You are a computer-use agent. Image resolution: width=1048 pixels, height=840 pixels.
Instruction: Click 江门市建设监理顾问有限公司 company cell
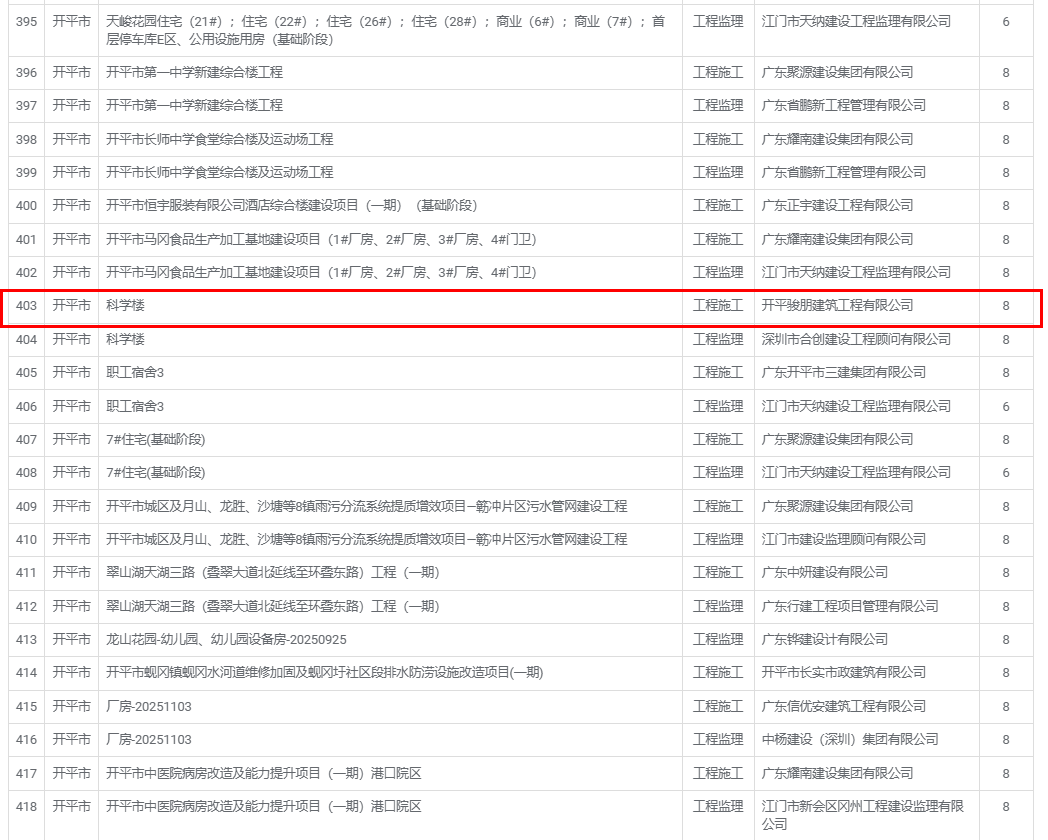click(x=843, y=539)
